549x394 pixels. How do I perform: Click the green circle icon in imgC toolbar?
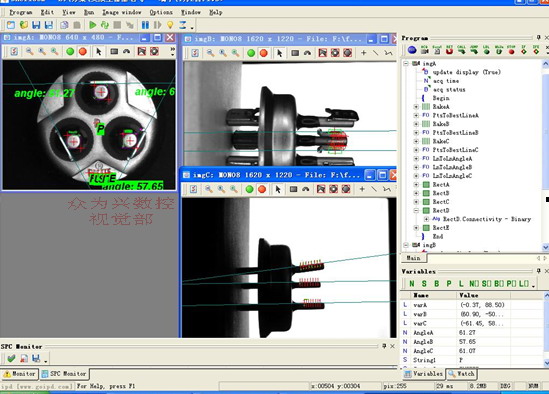(x=249, y=189)
